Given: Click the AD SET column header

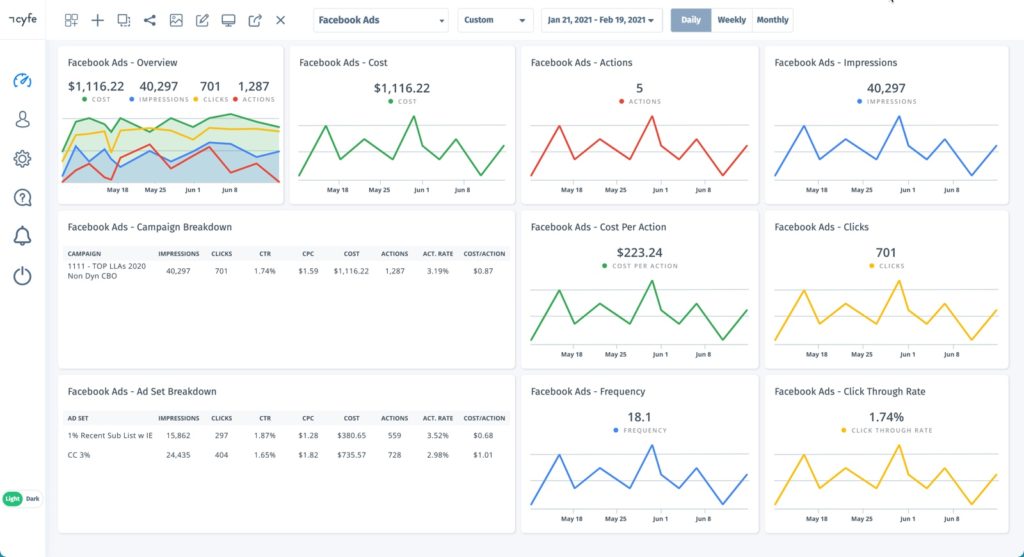Looking at the screenshot, I should [x=78, y=418].
